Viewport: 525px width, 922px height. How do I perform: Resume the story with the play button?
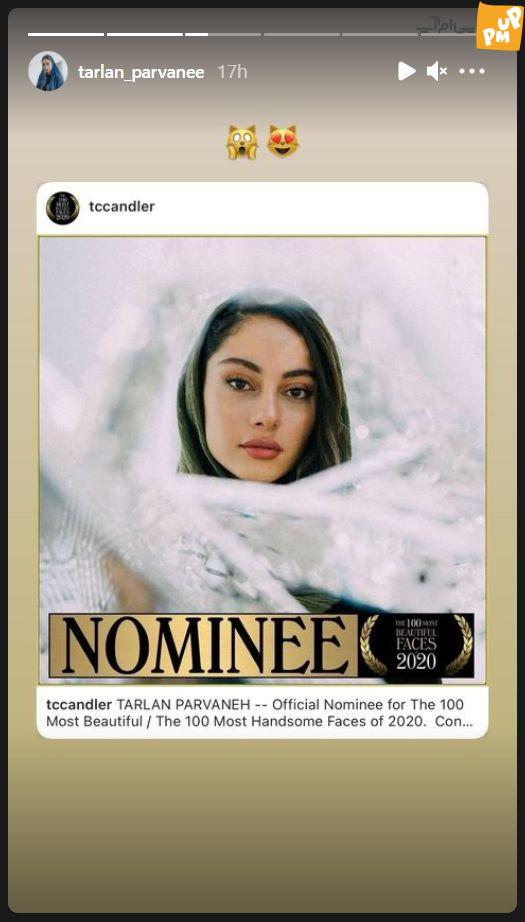click(406, 72)
